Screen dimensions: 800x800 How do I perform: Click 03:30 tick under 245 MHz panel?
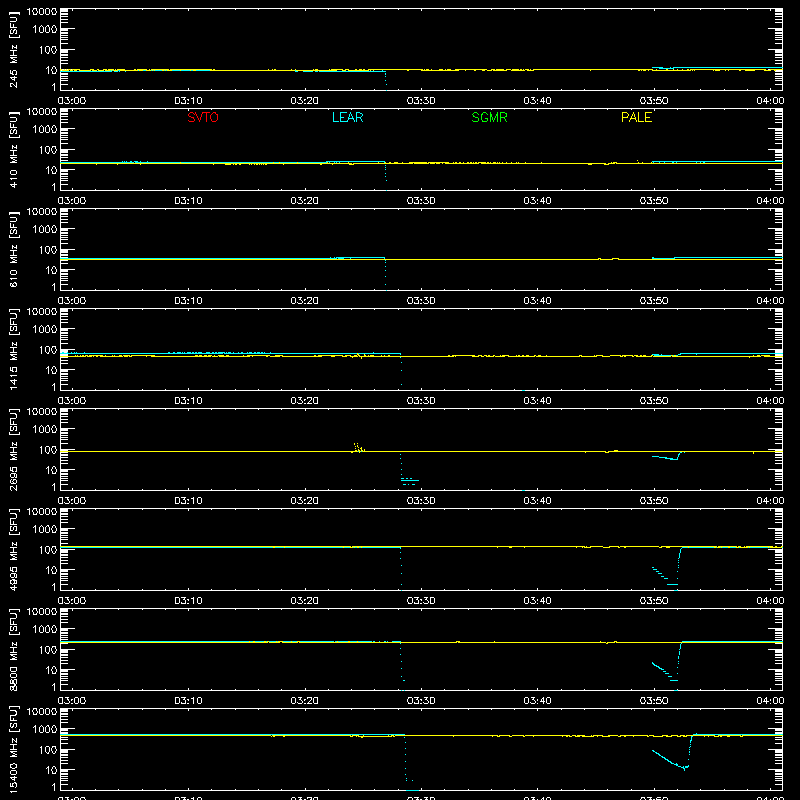(x=421, y=101)
